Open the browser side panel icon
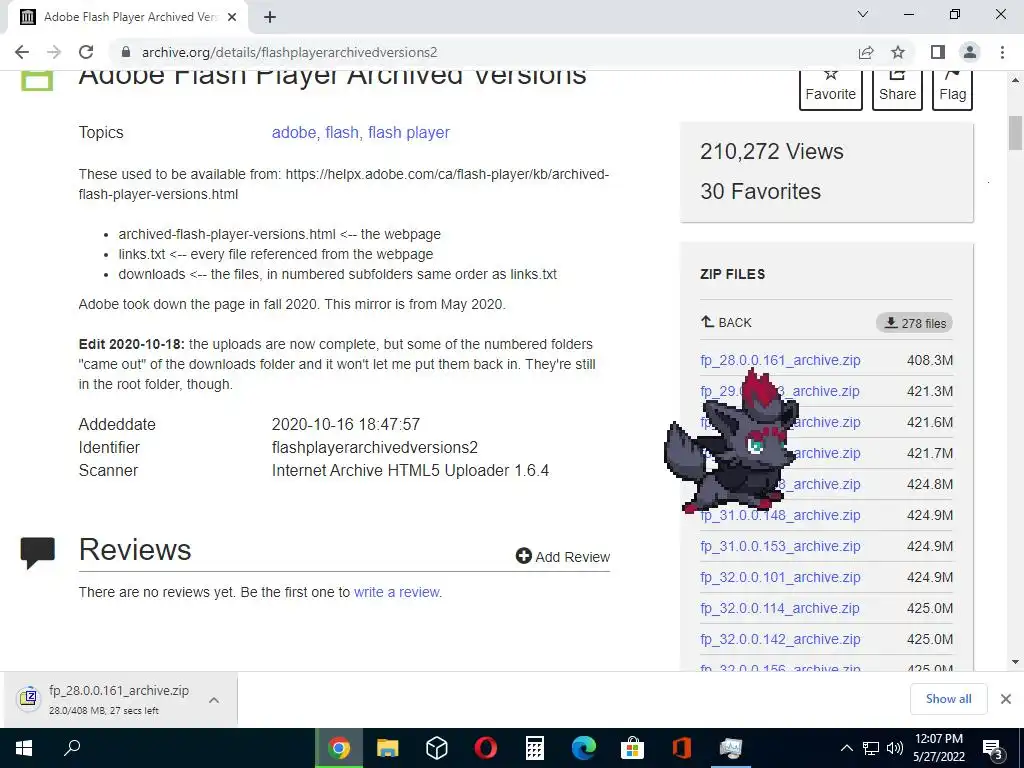The width and height of the screenshot is (1024, 768). point(938,52)
